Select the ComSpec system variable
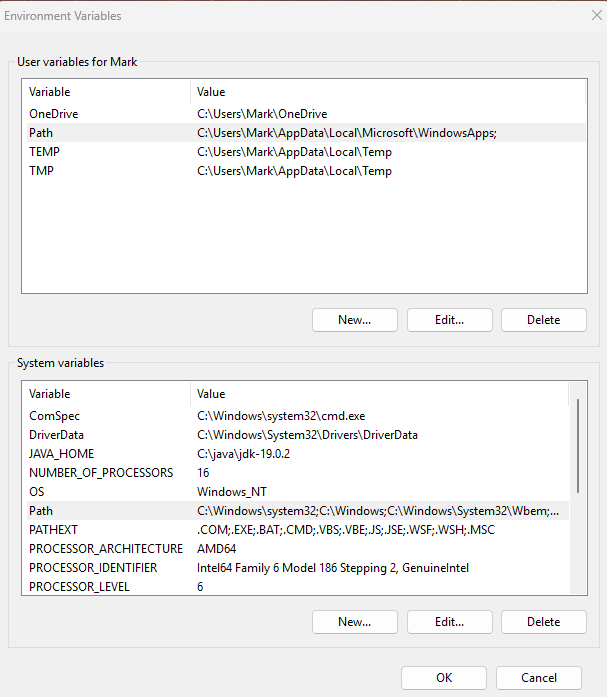The image size is (607, 697). click(55, 416)
